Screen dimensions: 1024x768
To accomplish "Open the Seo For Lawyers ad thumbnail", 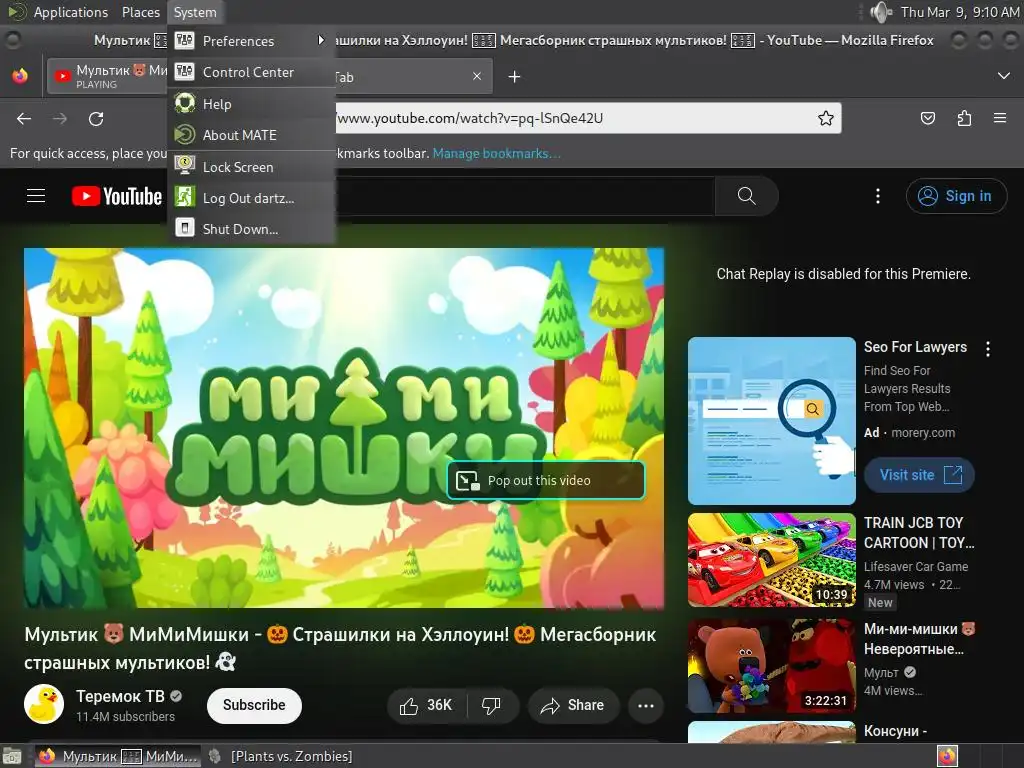I will click(x=771, y=421).
